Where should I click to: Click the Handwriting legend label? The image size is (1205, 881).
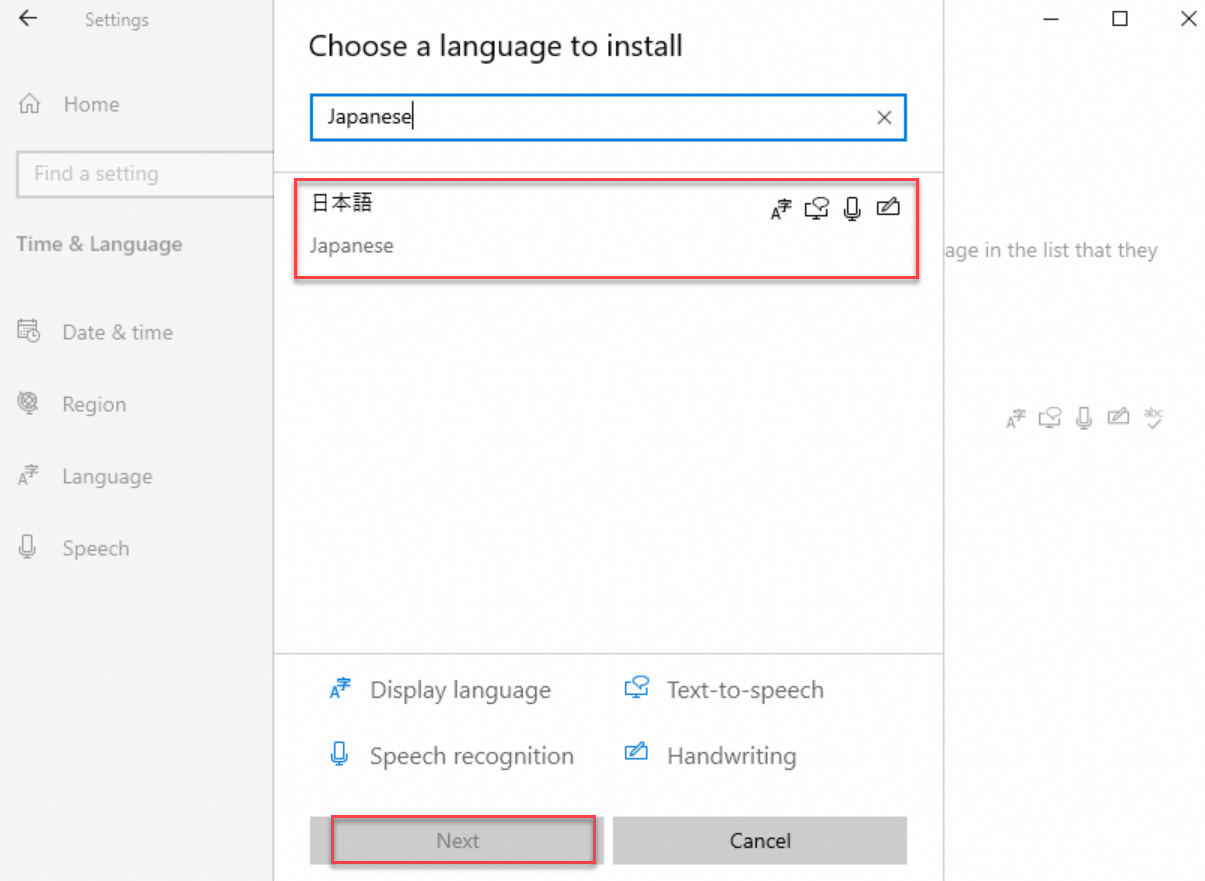[732, 756]
